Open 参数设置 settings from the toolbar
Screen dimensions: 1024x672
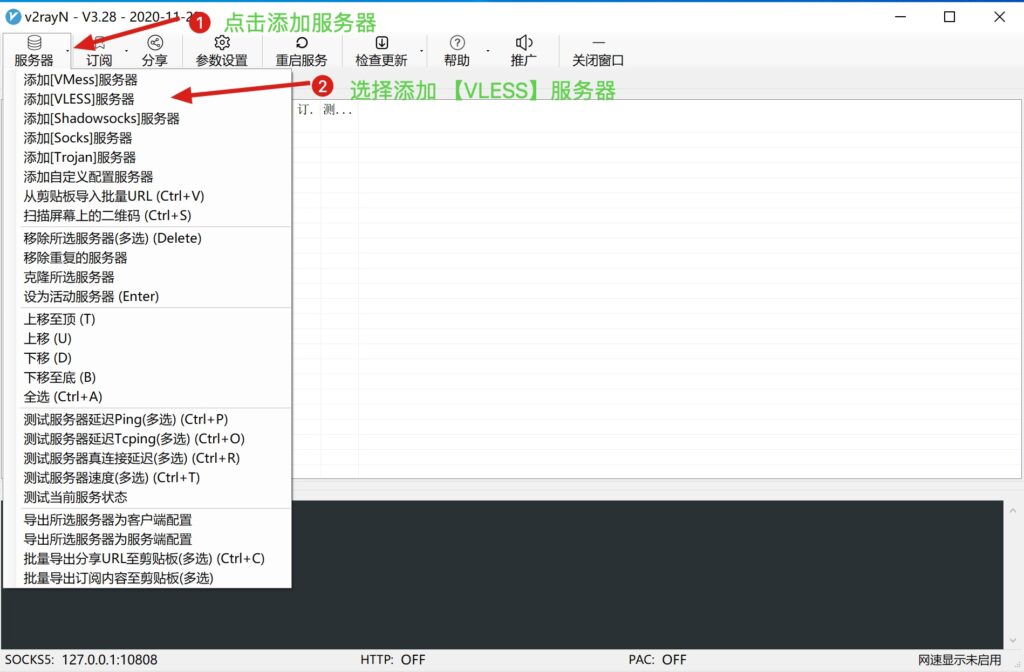221,51
